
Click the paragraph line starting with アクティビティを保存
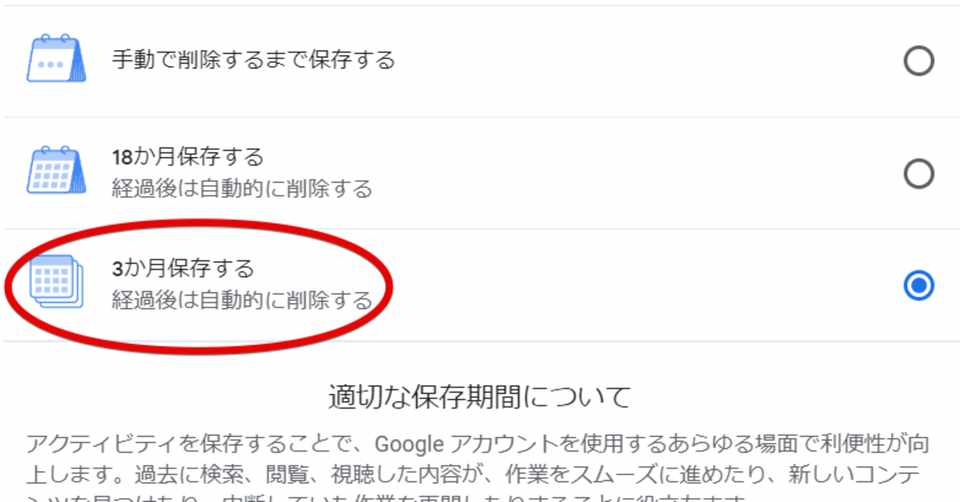pyautogui.click(x=478, y=444)
